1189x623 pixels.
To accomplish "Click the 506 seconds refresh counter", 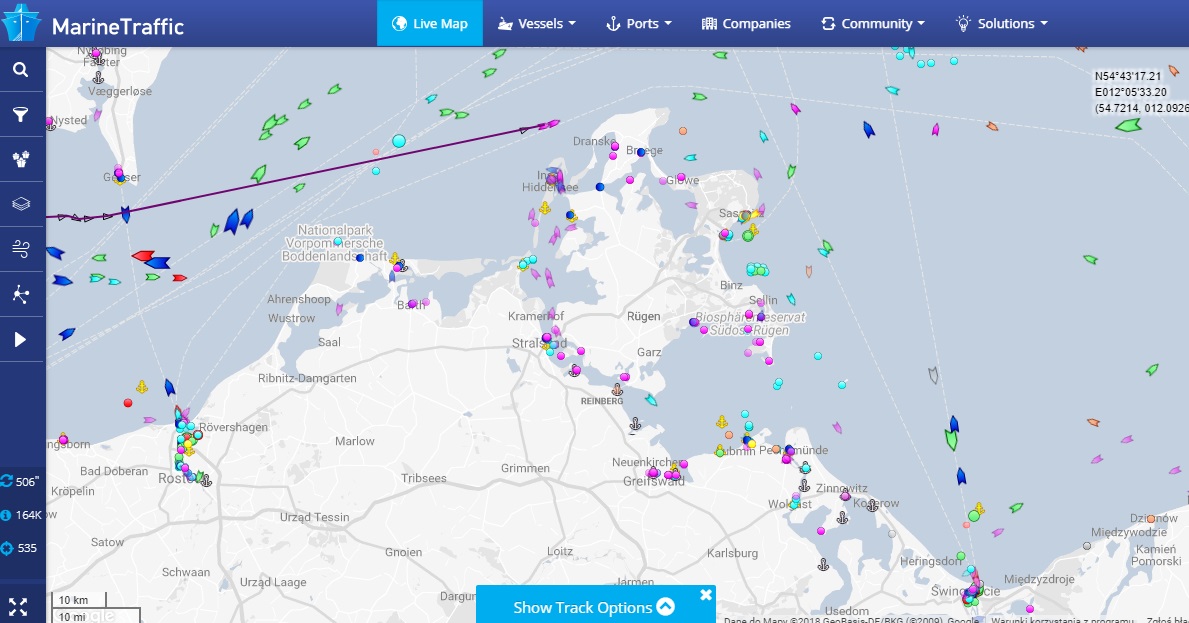I will pos(21,481).
